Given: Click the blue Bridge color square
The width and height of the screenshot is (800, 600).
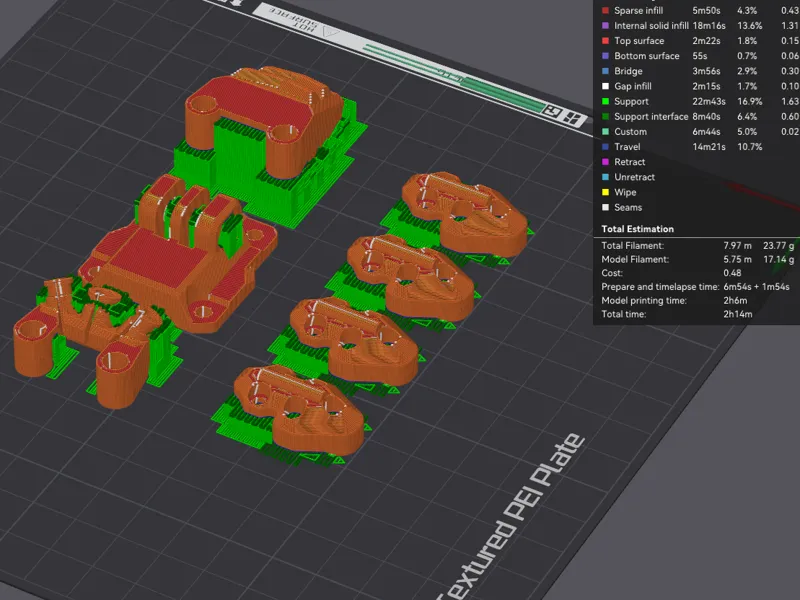Looking at the screenshot, I should click(606, 71).
